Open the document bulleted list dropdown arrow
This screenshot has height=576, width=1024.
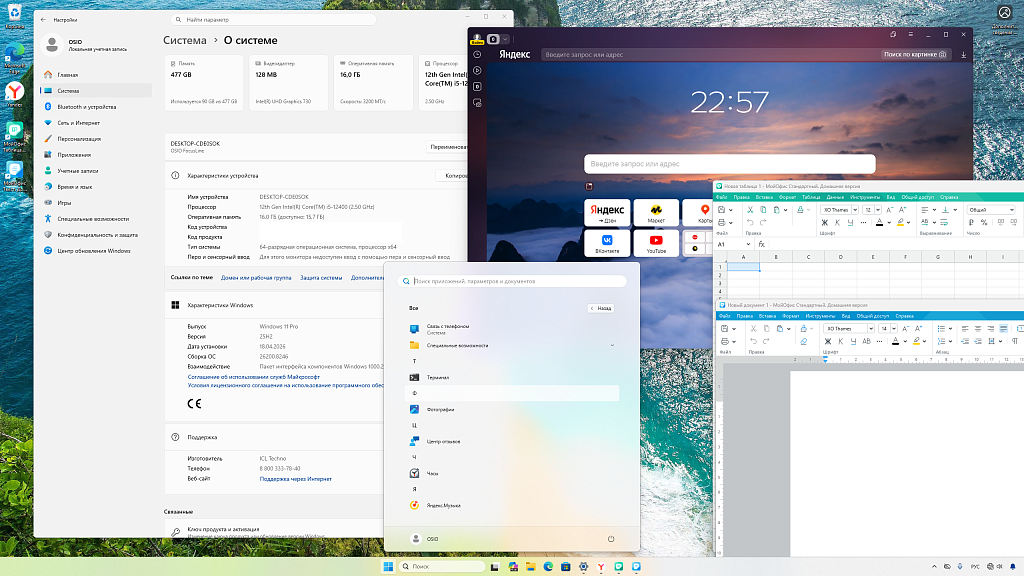pyautogui.click(x=950, y=328)
